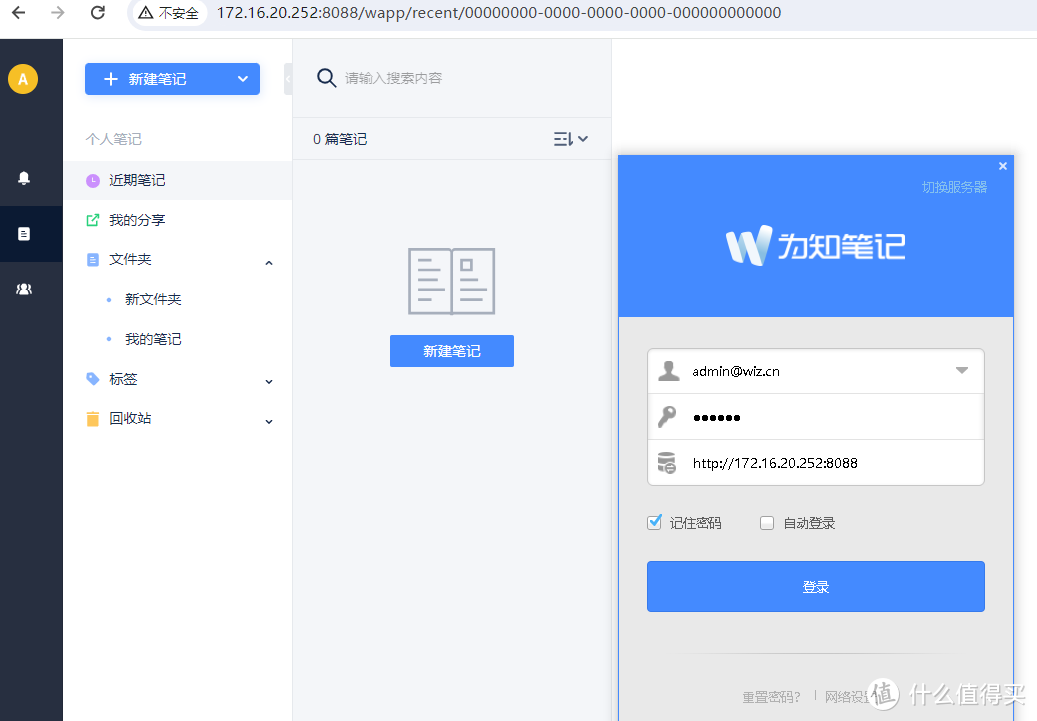Uncheck the 记住密码 checkbox
The image size is (1037, 721).
(x=654, y=522)
